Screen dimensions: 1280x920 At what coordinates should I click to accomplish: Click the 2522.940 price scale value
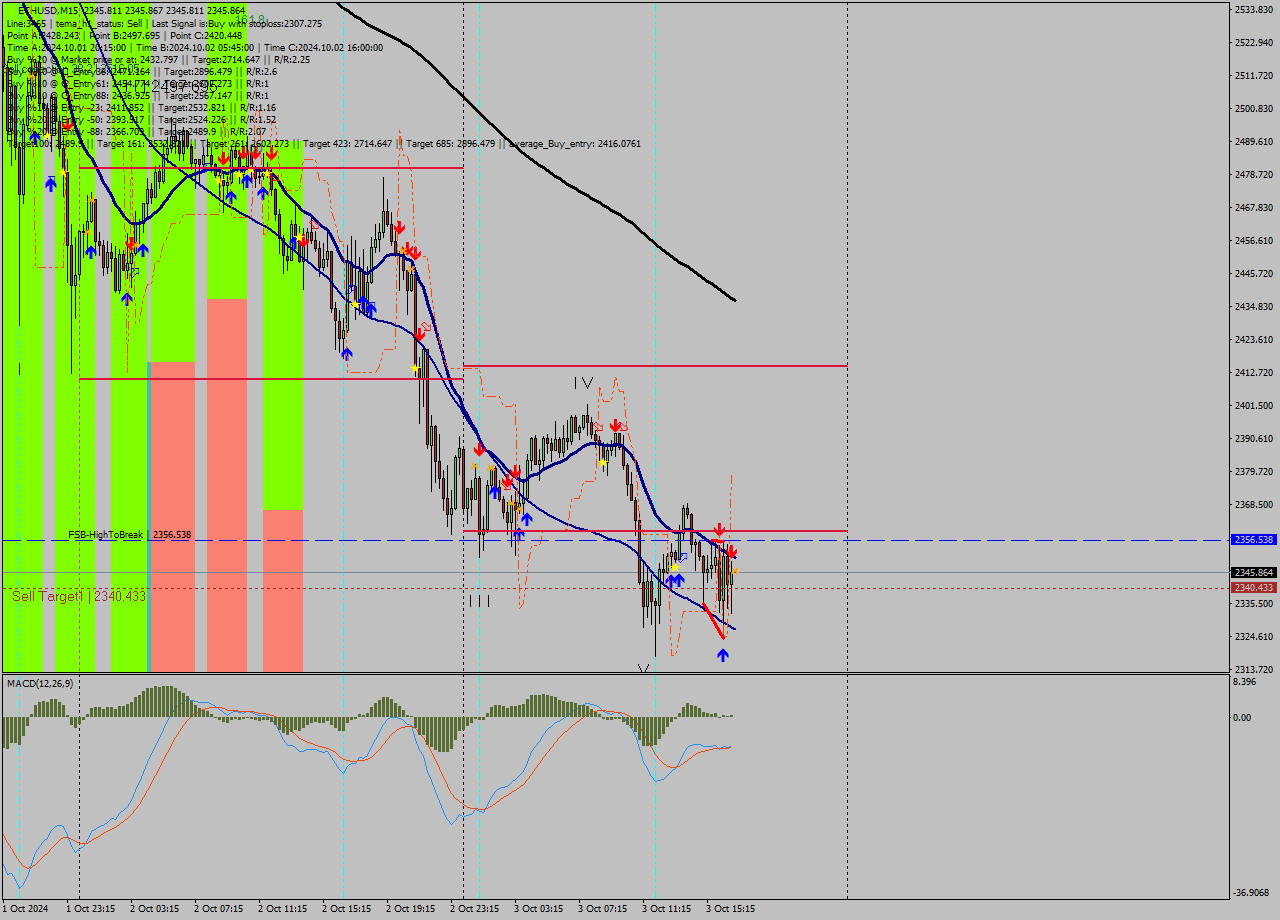1253,43
